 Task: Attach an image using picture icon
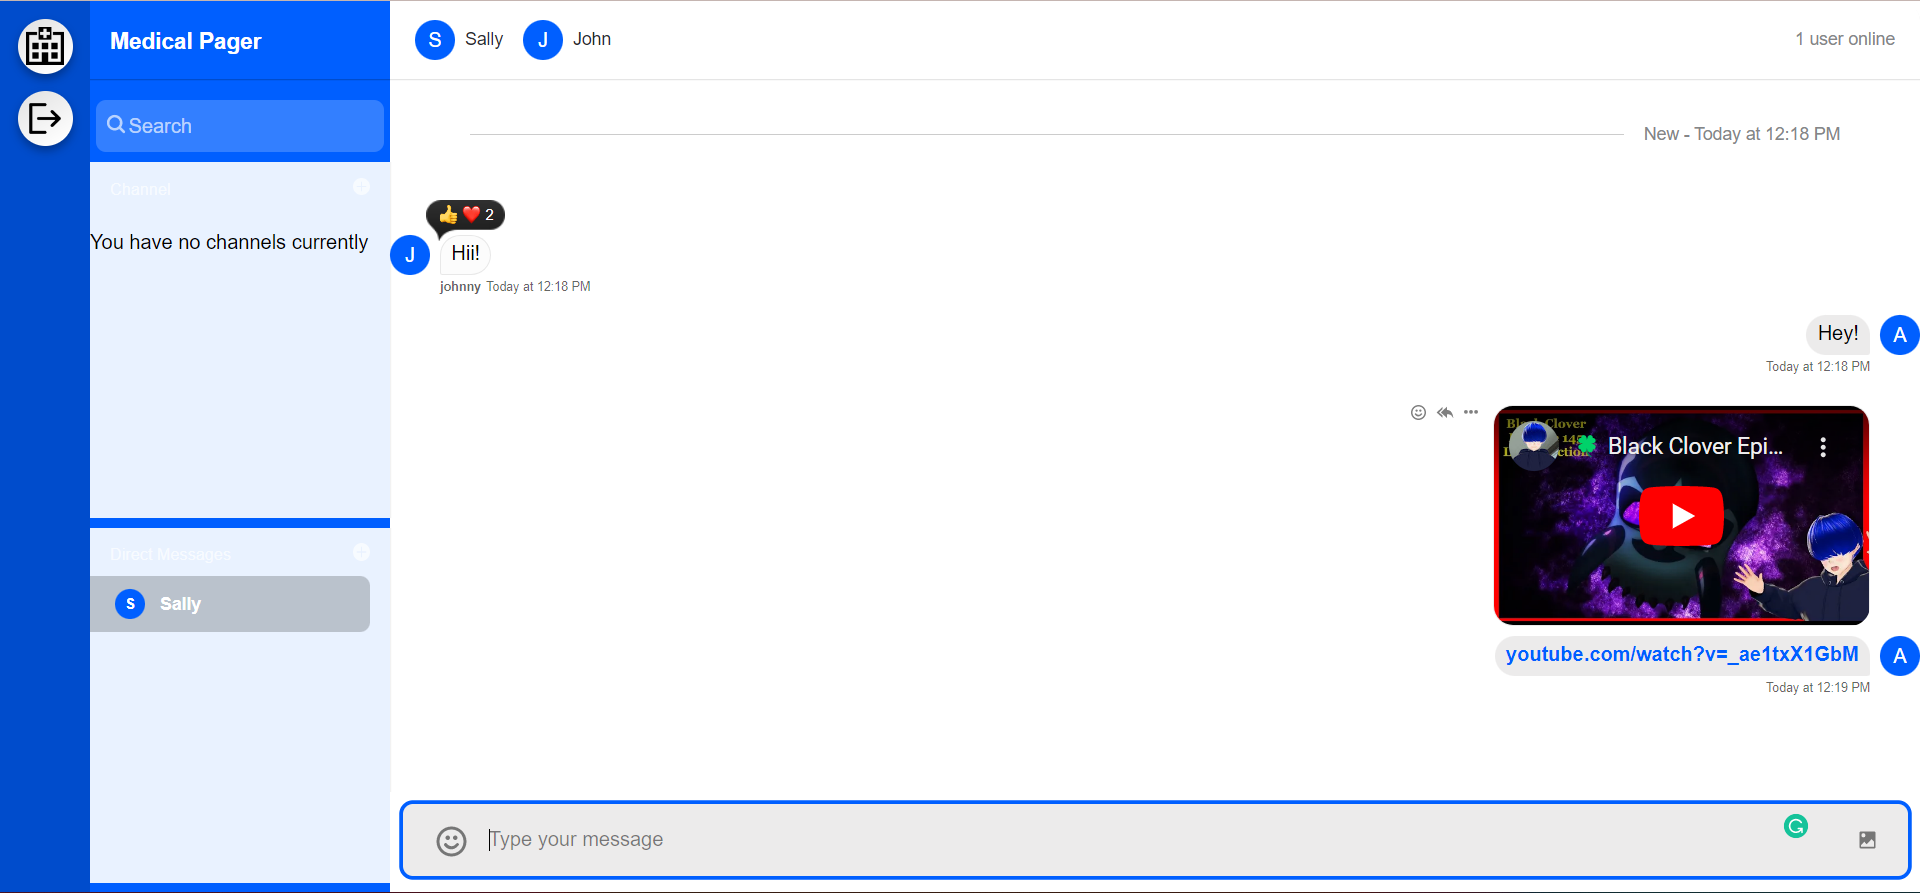(x=1867, y=840)
